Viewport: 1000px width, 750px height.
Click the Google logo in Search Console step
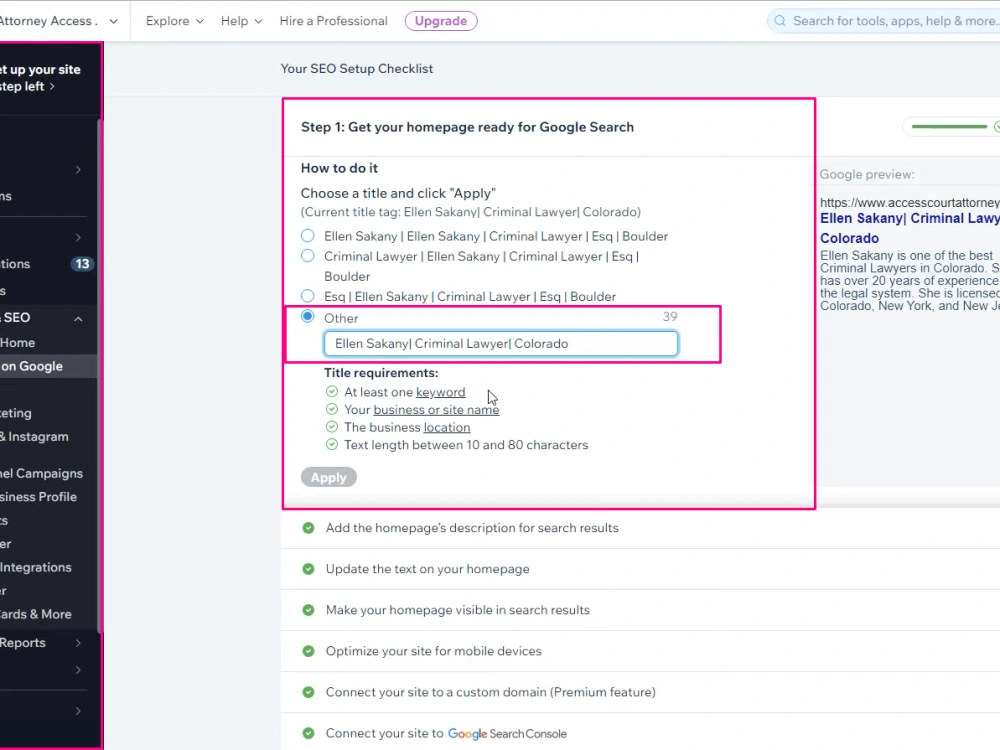[467, 734]
